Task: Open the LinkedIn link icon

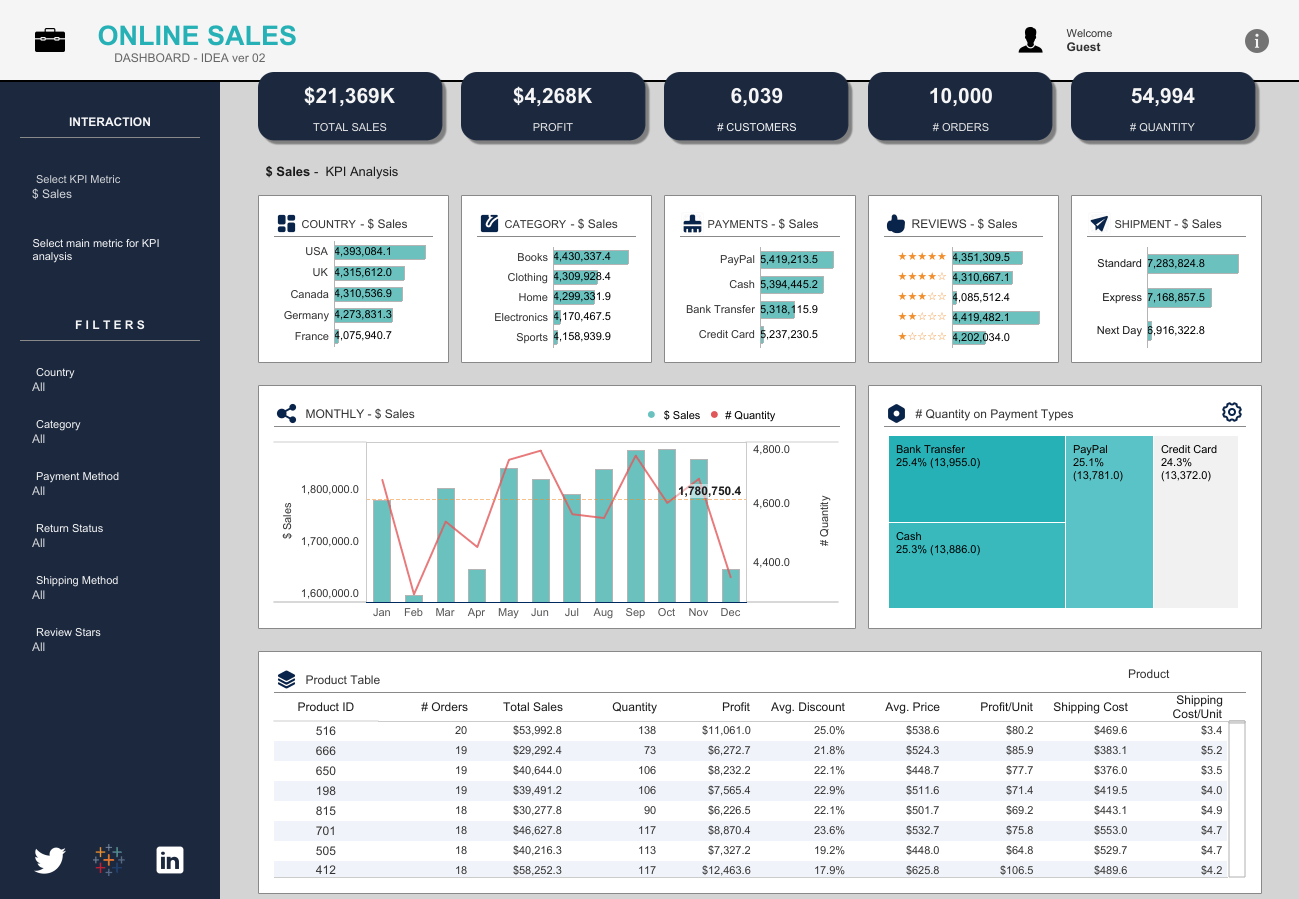Action: [170, 859]
